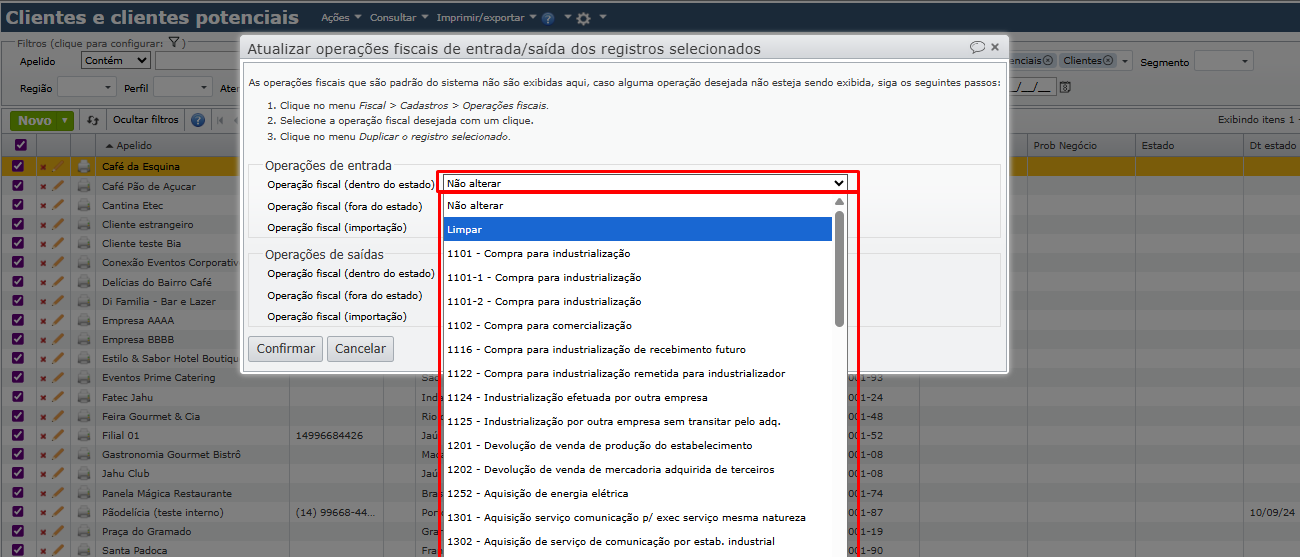Edit the Feira Gourmet & Cia record
Viewport: 1300px width, 557px height.
[x=58, y=416]
